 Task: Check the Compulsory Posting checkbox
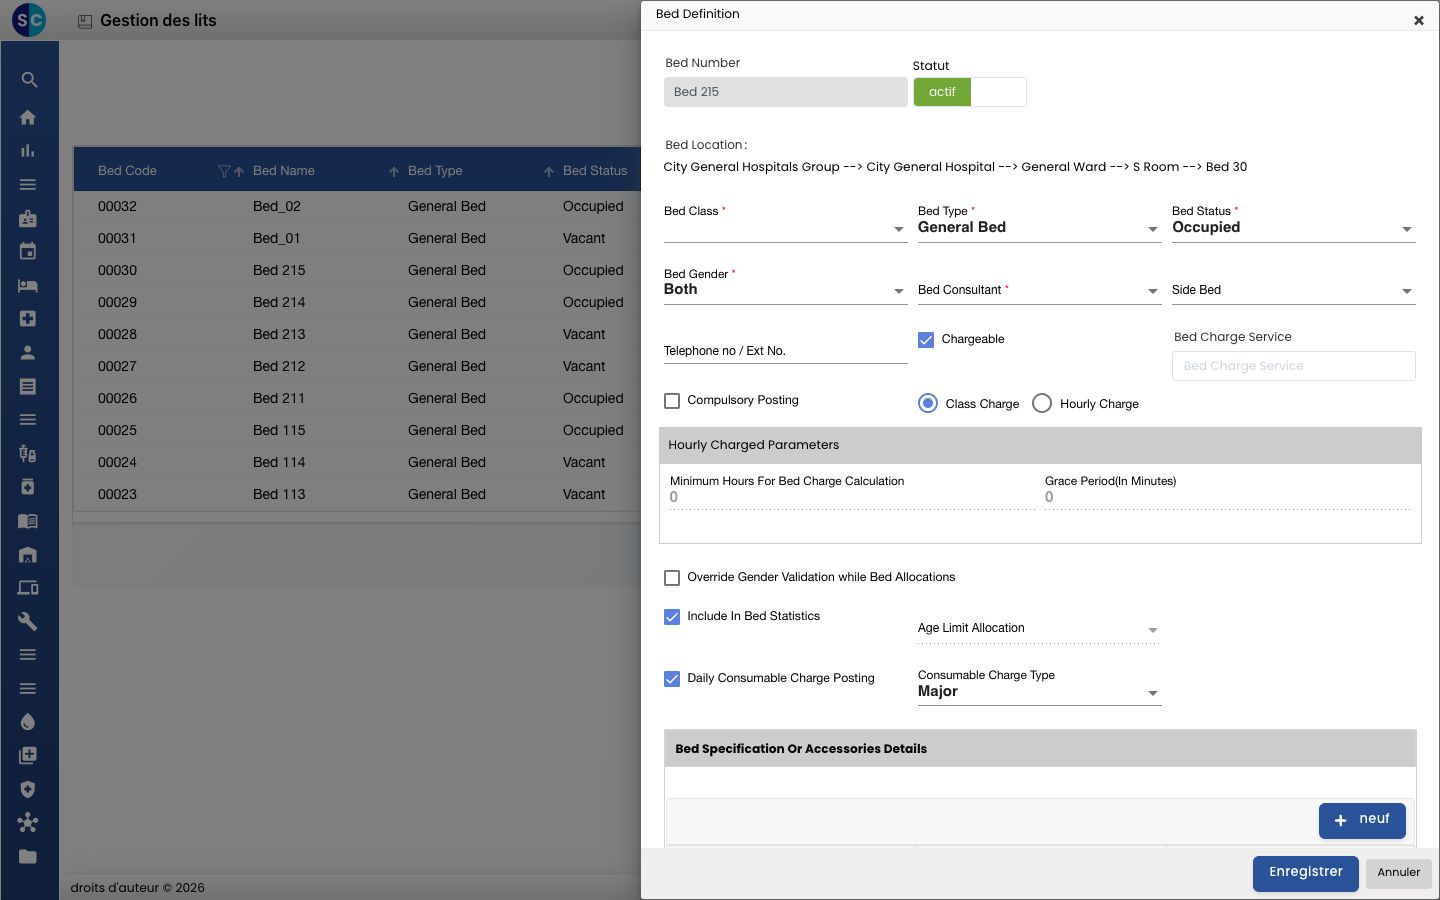click(672, 401)
